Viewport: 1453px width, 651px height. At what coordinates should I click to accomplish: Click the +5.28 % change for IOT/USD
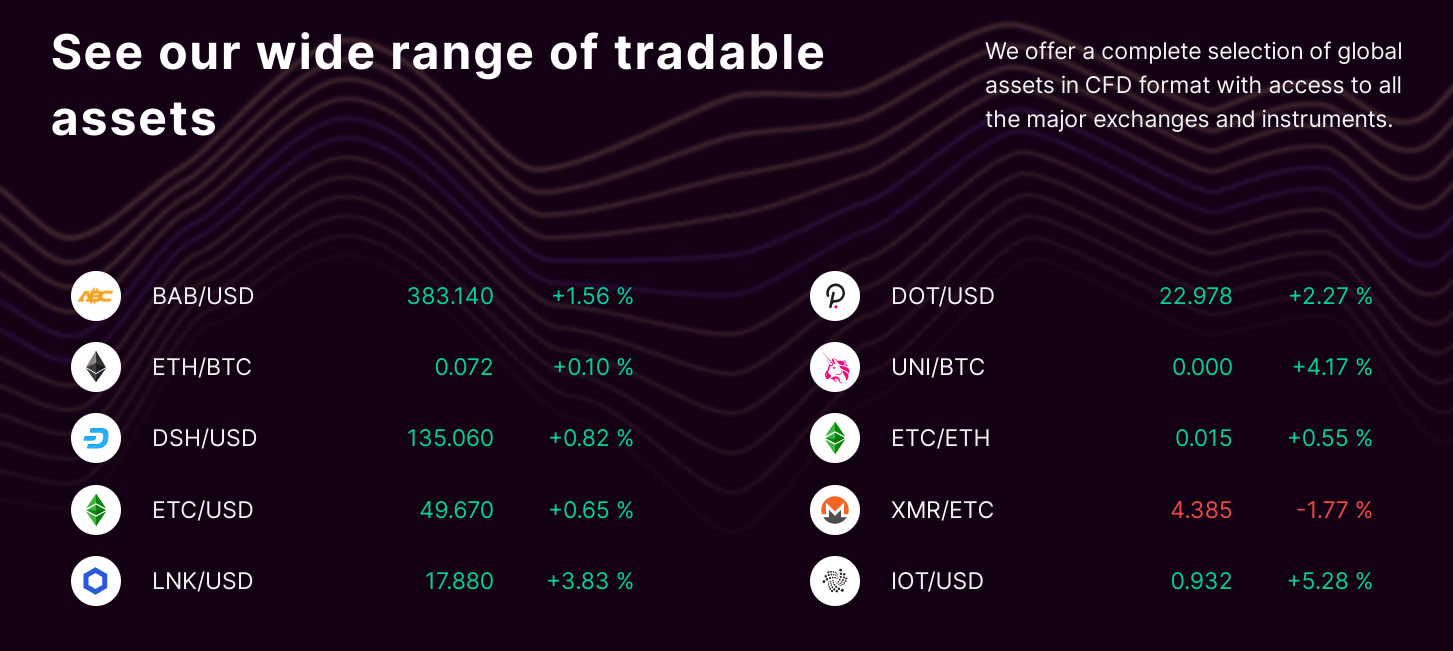click(x=1330, y=581)
